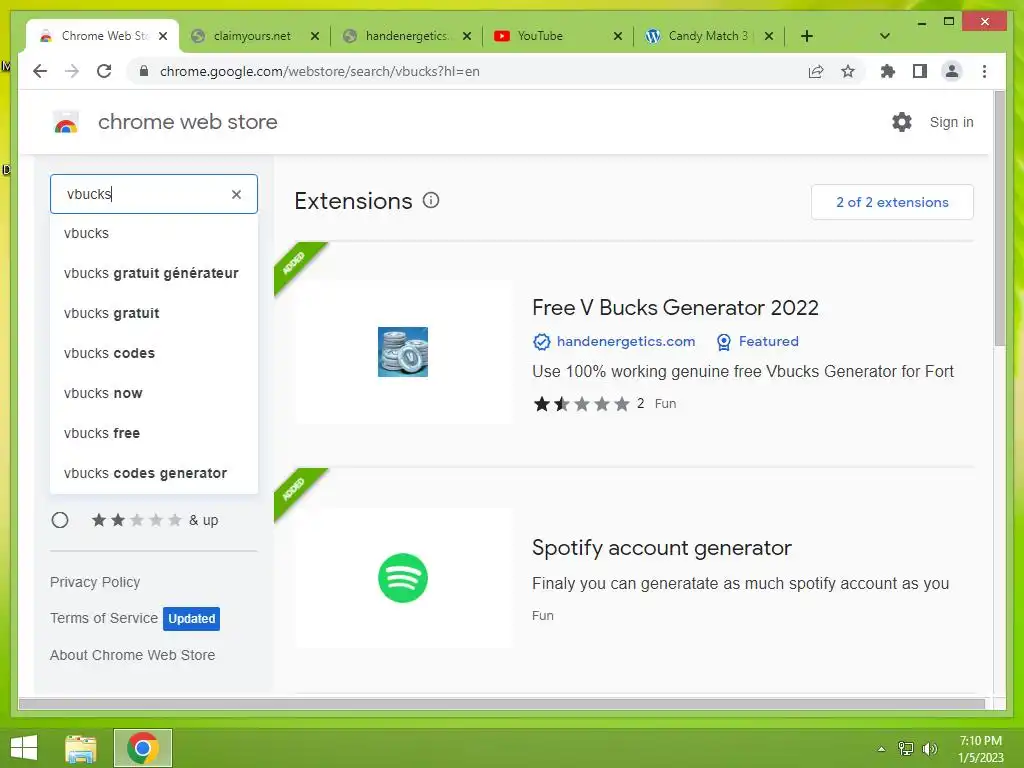Choose suggestion 'vbucks gratuit'
1024x768 pixels.
pos(154,313)
